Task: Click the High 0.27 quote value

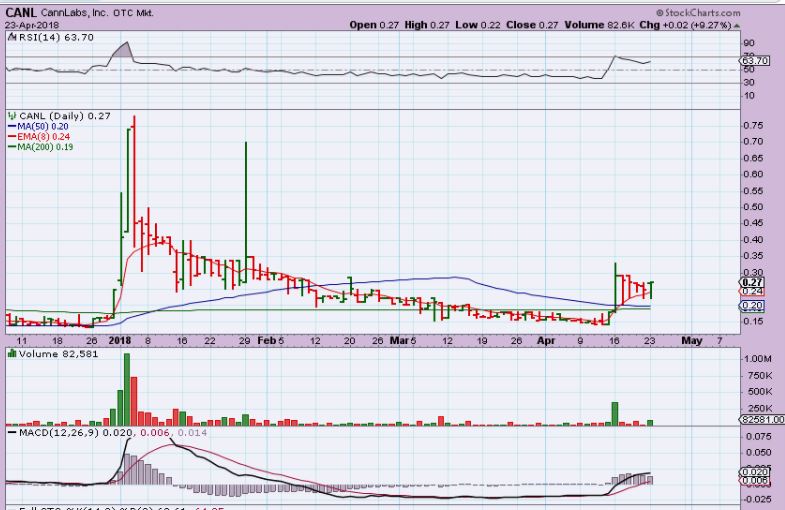Action: (427, 25)
